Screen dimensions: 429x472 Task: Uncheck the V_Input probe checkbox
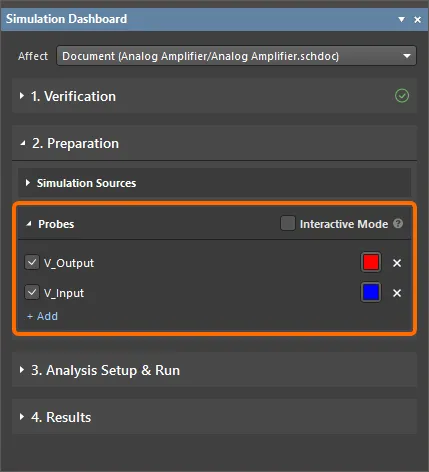(x=32, y=293)
